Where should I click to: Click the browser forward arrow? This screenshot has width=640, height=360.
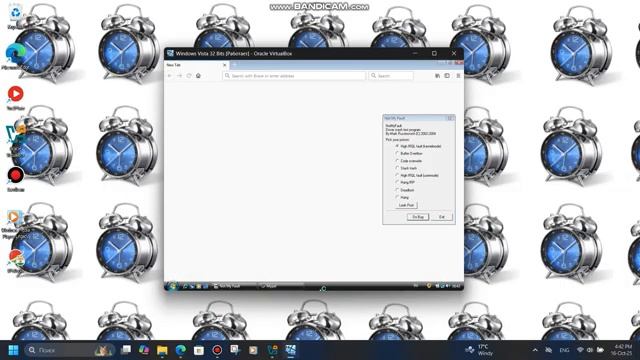[179, 76]
